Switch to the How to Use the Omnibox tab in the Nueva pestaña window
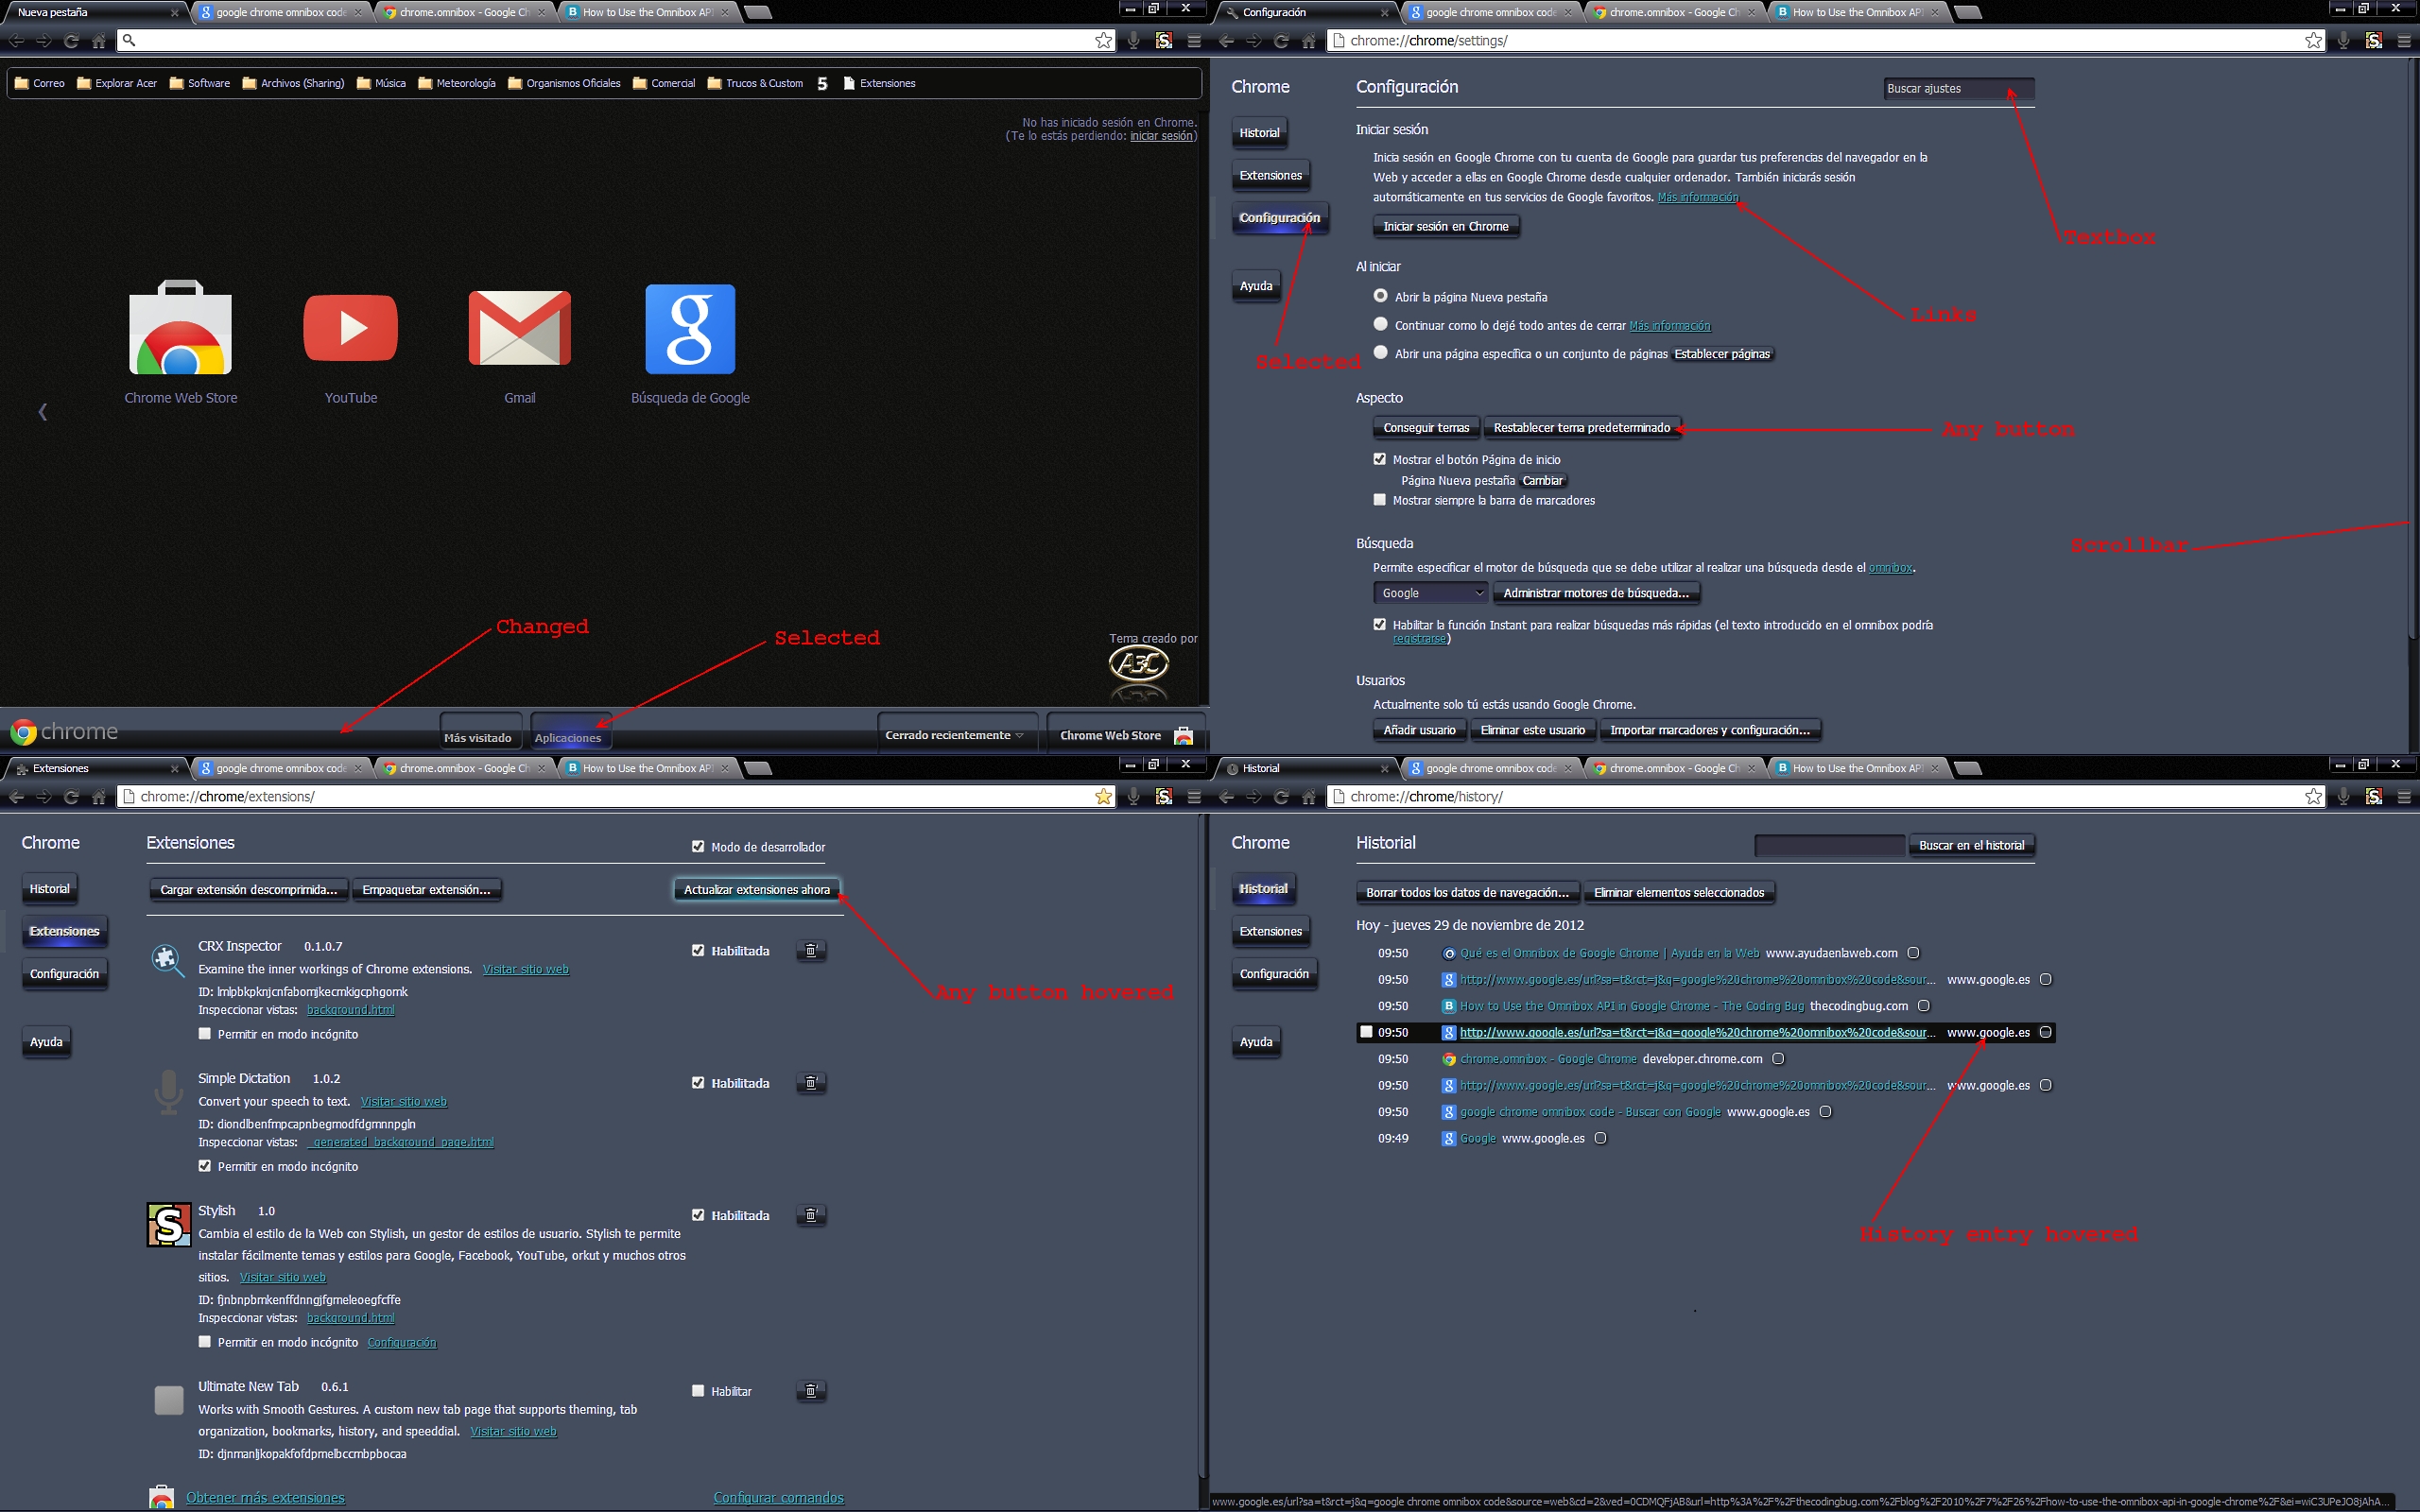 pyautogui.click(x=647, y=13)
